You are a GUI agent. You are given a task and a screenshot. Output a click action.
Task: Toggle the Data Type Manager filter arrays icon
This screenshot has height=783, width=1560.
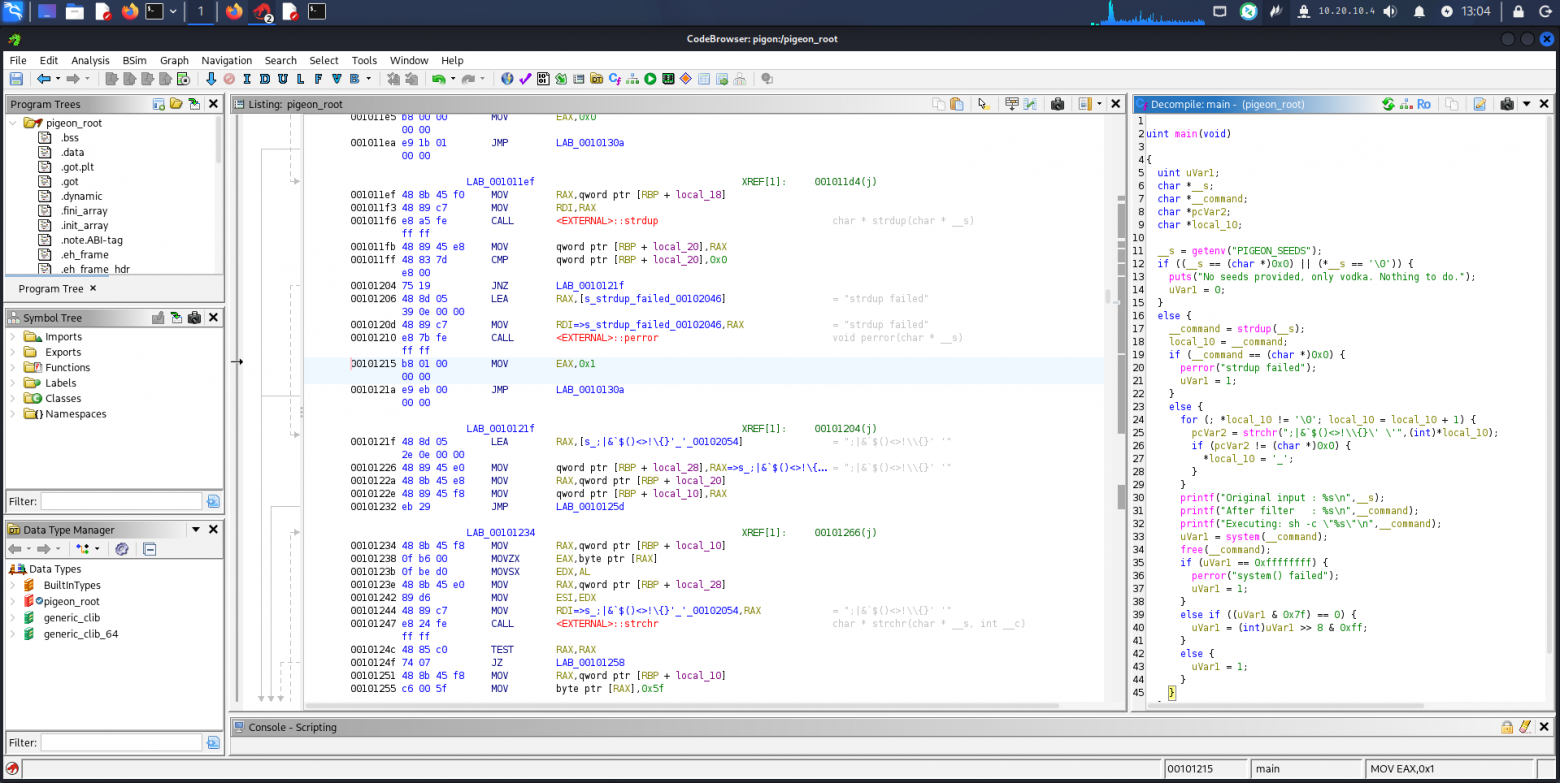(x=83, y=549)
